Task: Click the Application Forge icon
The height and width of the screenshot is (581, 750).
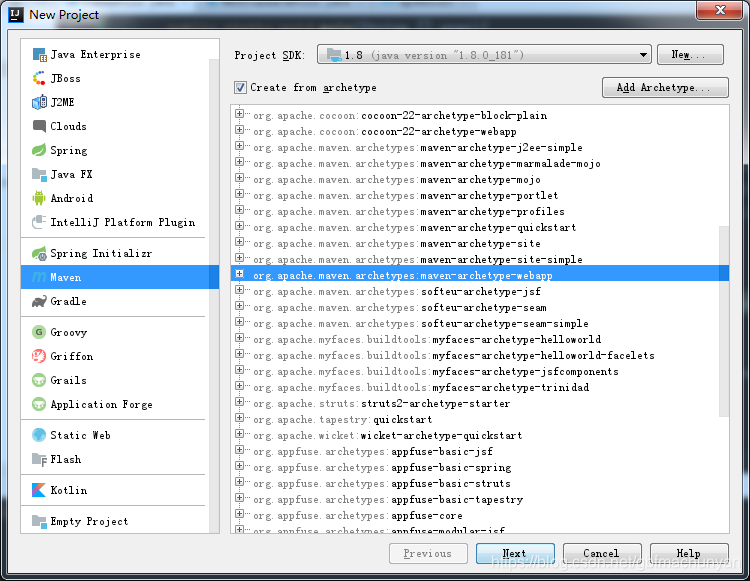Action: click(39, 404)
